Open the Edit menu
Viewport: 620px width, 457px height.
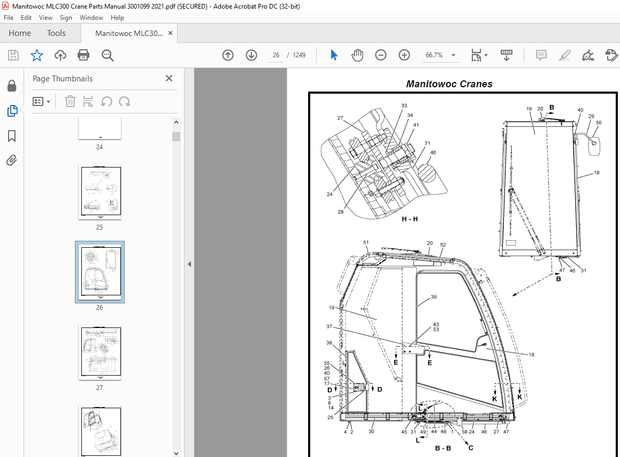click(26, 18)
